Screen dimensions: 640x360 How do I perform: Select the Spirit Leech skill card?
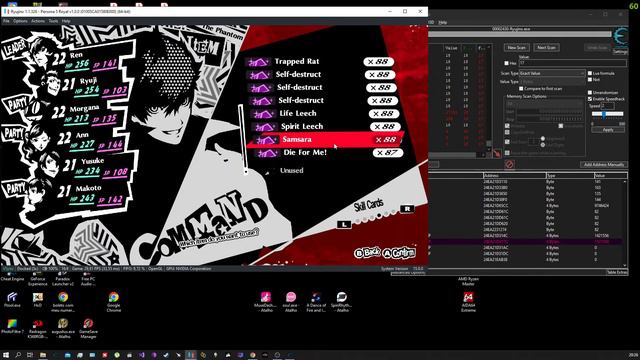327,127
